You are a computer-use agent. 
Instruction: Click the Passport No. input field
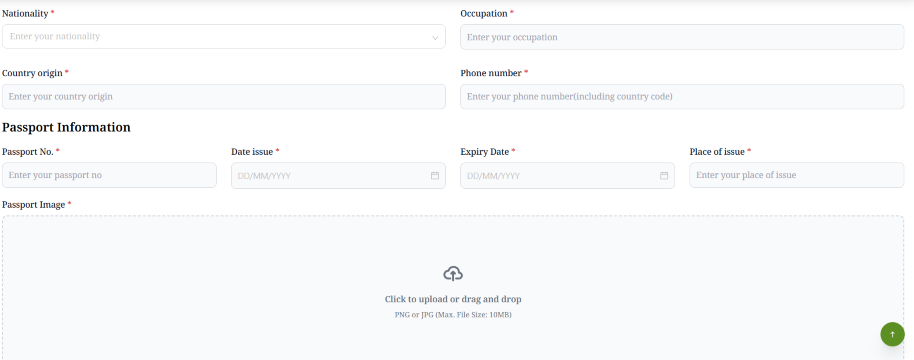(x=110, y=175)
